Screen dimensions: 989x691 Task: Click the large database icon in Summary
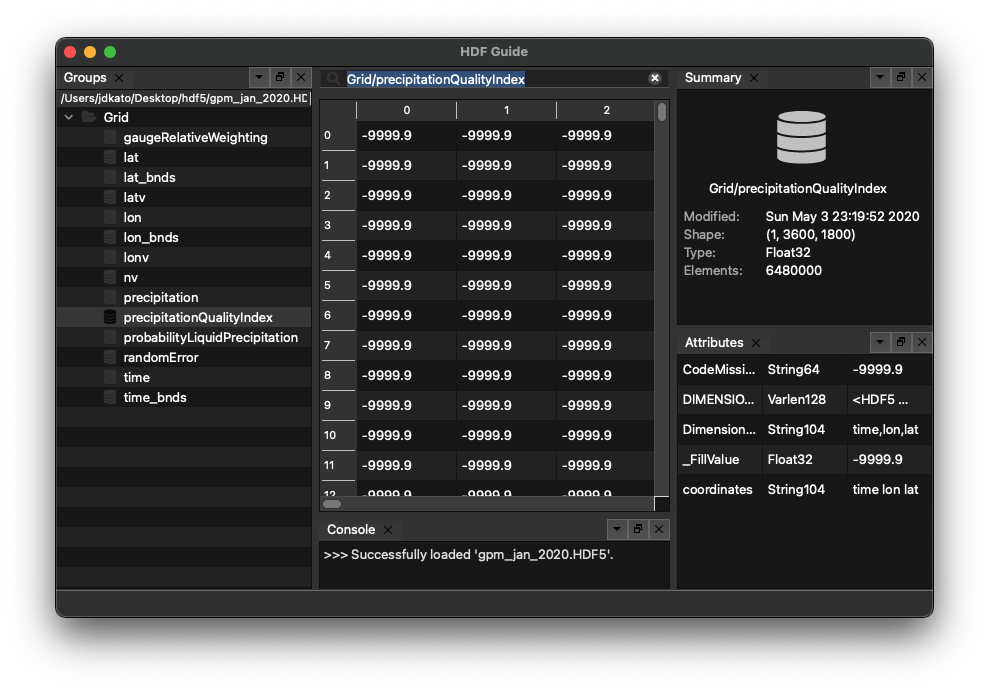(801, 137)
